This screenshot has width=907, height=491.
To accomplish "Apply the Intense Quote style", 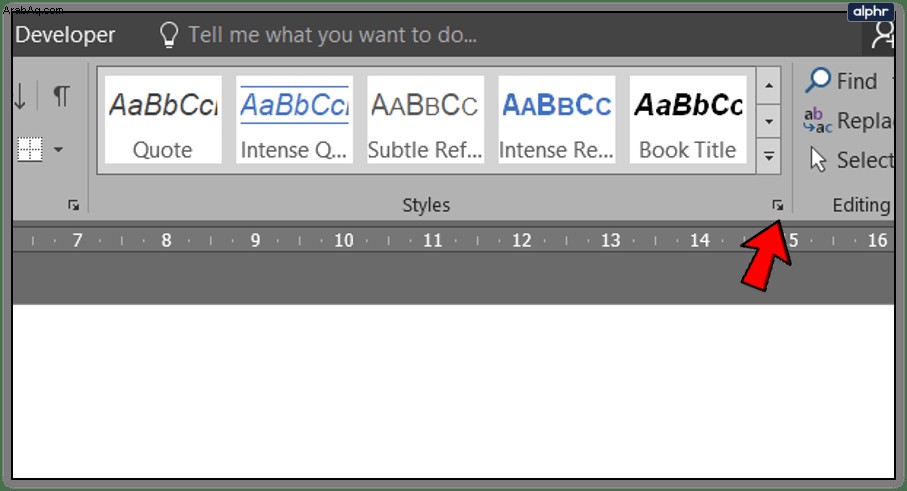I will coord(294,120).
